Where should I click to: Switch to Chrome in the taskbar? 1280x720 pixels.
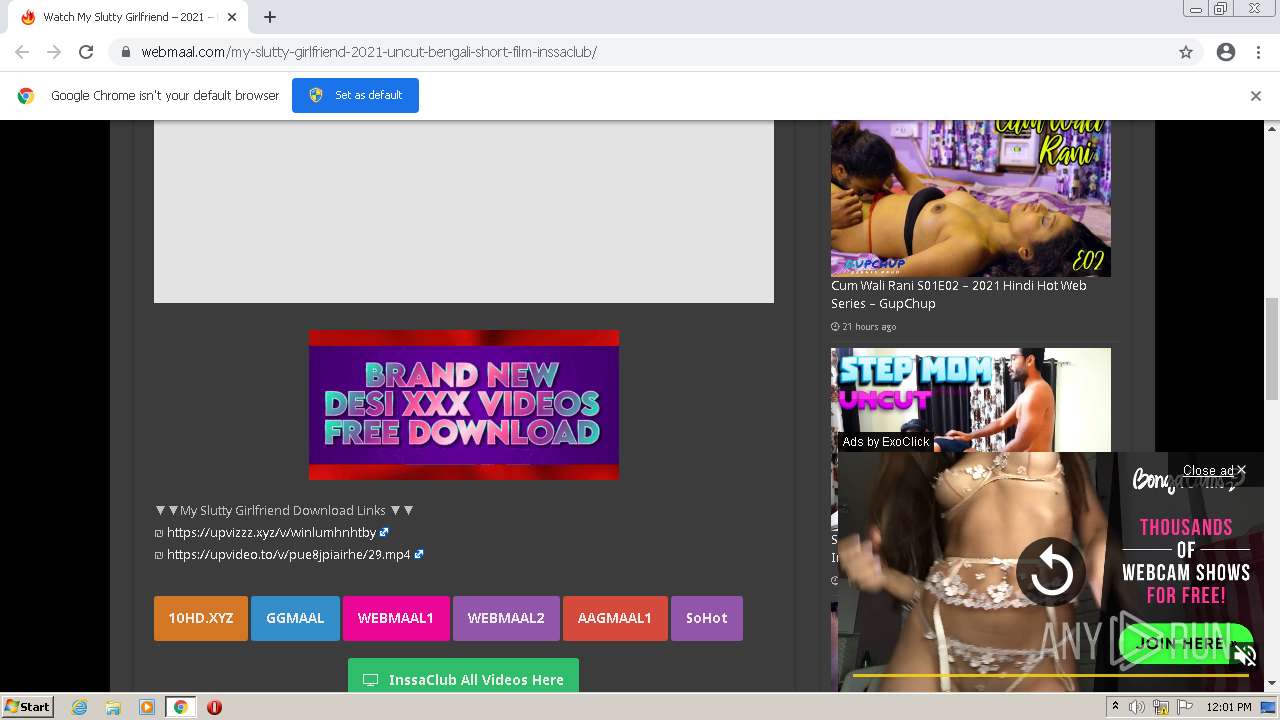click(x=181, y=707)
